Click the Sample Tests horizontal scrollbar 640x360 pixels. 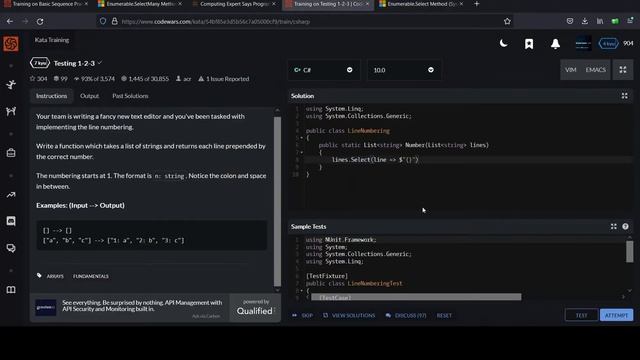(416, 297)
